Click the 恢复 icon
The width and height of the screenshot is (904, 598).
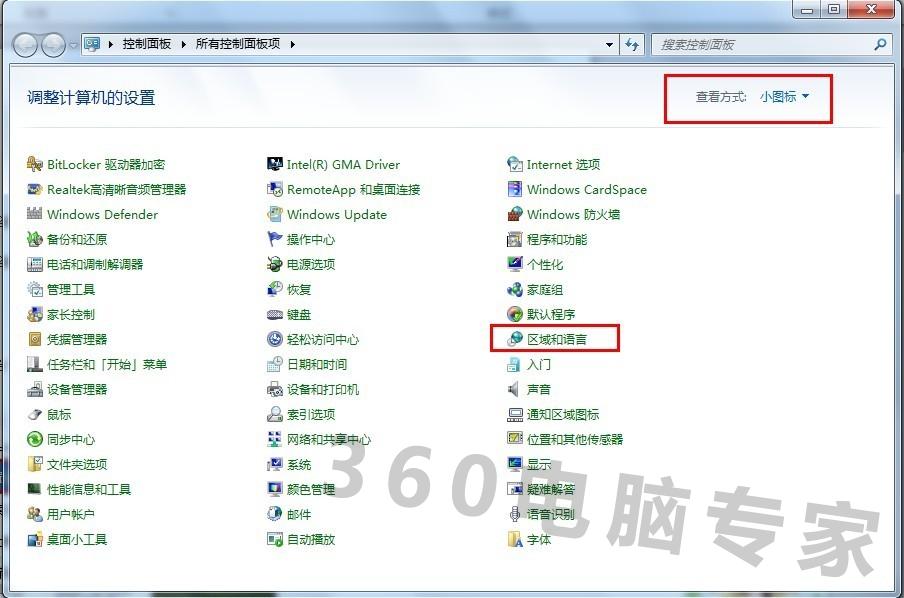275,289
